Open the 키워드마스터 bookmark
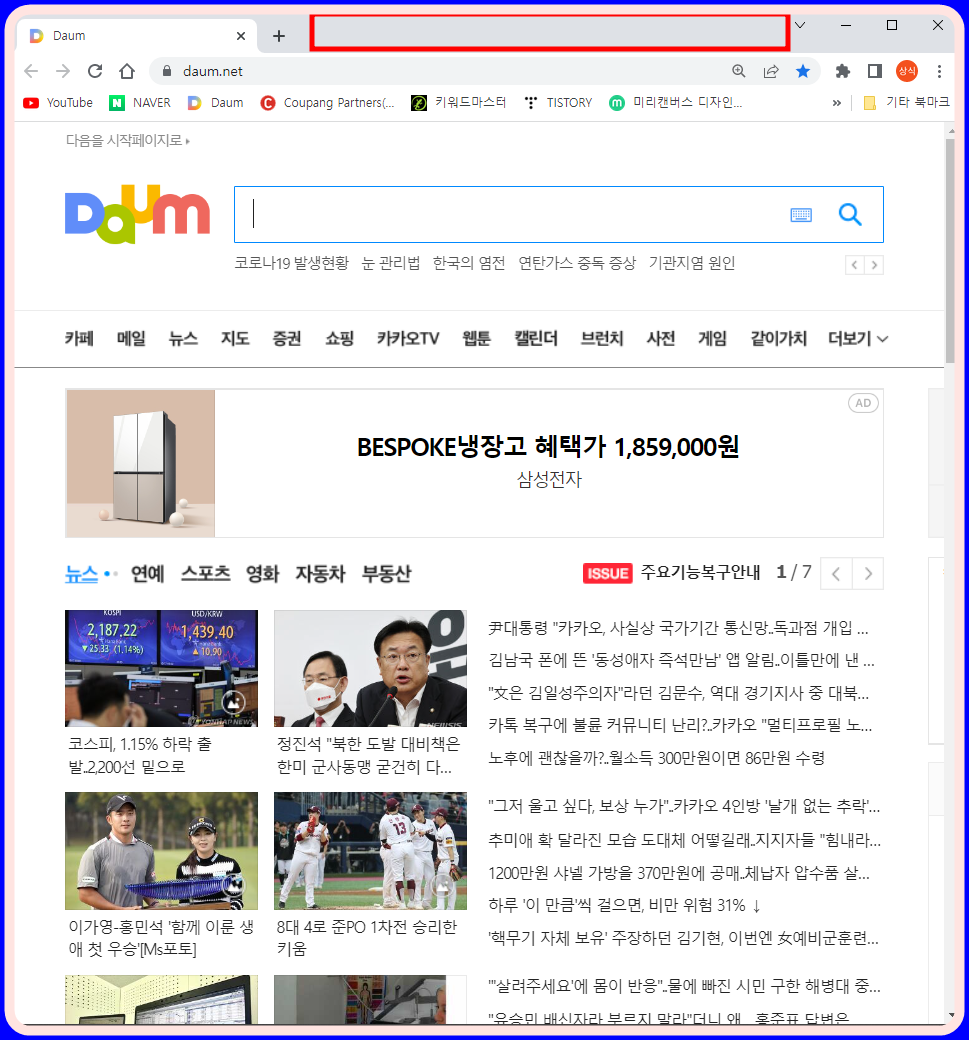Viewport: 969px width, 1040px height. point(458,103)
